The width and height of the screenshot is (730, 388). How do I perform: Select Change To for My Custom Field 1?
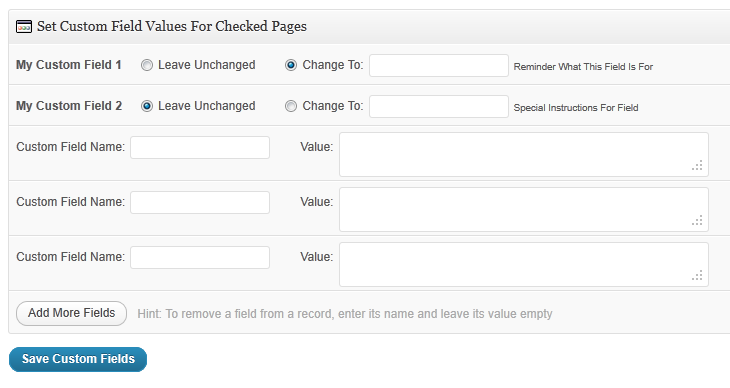(x=291, y=65)
